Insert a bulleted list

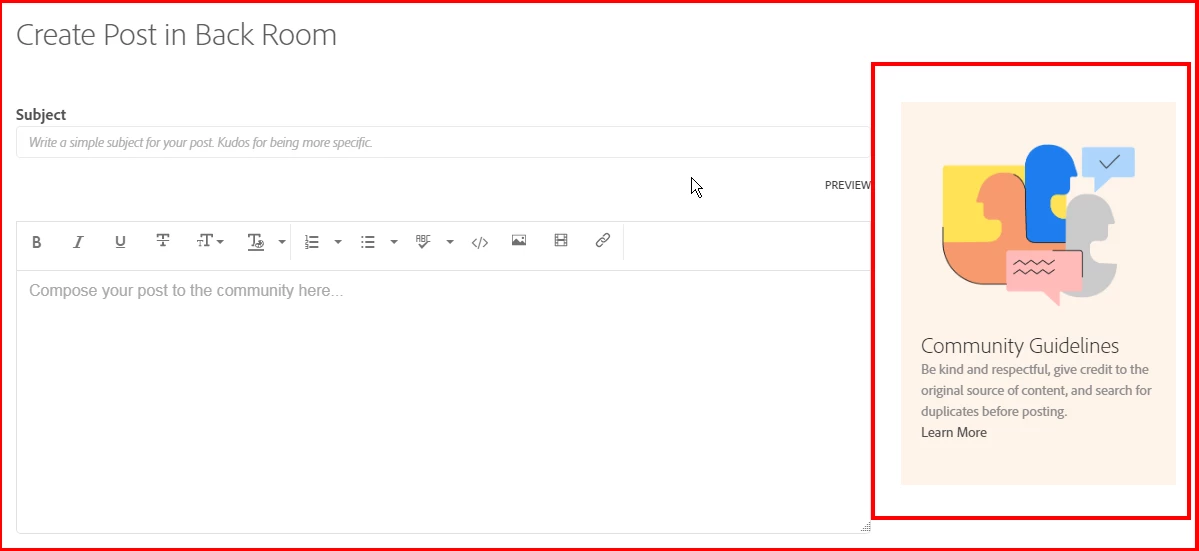[x=368, y=242]
